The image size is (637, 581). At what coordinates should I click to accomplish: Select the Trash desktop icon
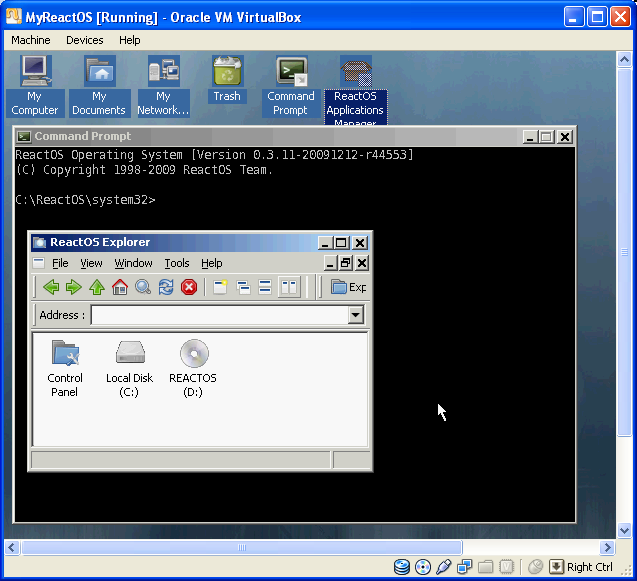[228, 79]
